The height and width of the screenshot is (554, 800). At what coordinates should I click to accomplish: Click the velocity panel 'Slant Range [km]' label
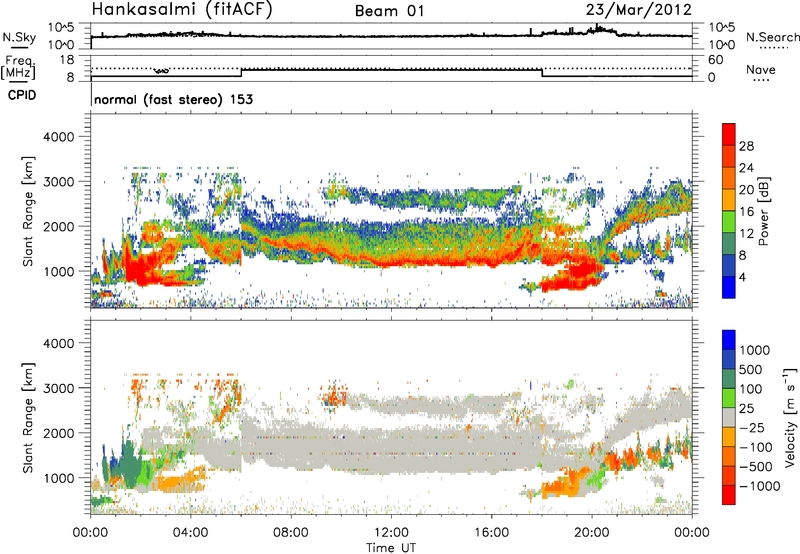(x=28, y=418)
